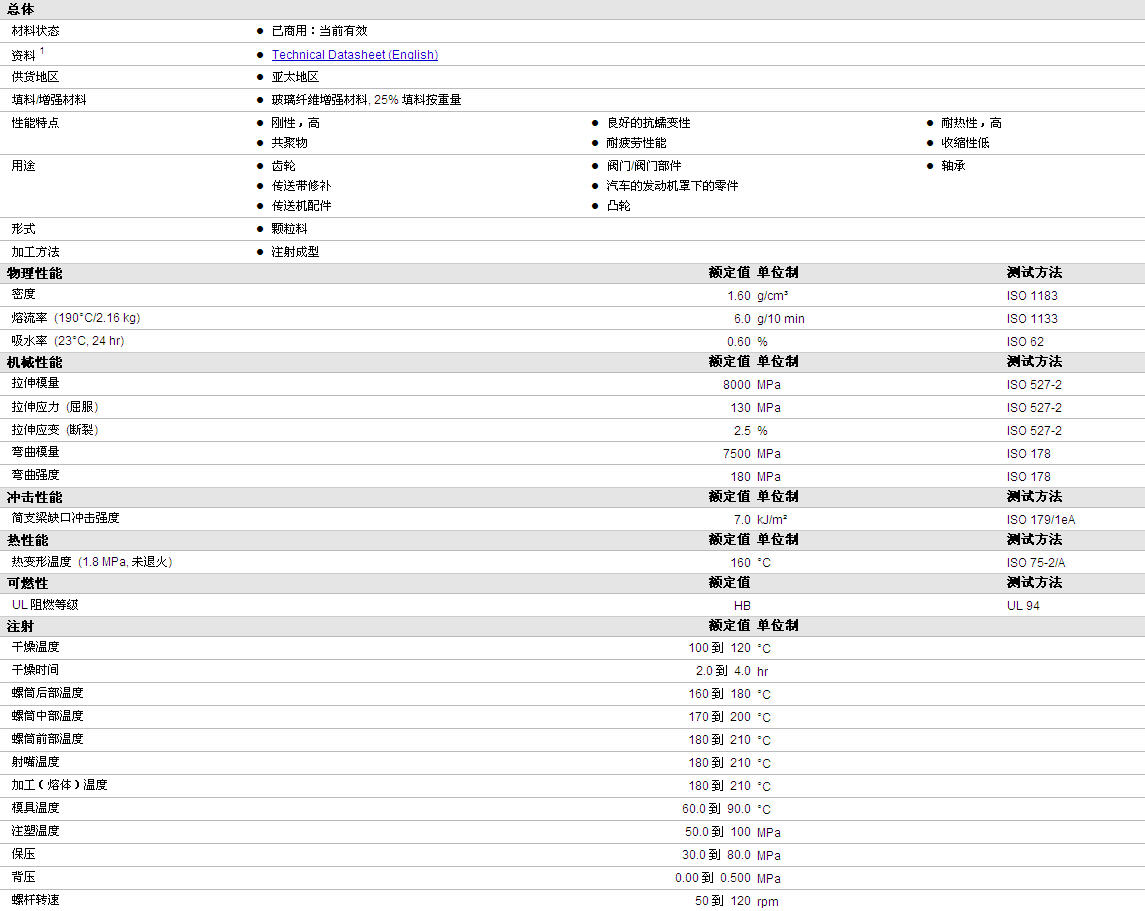
Task: Click the 机械性能 section header
Action: (x=34, y=363)
